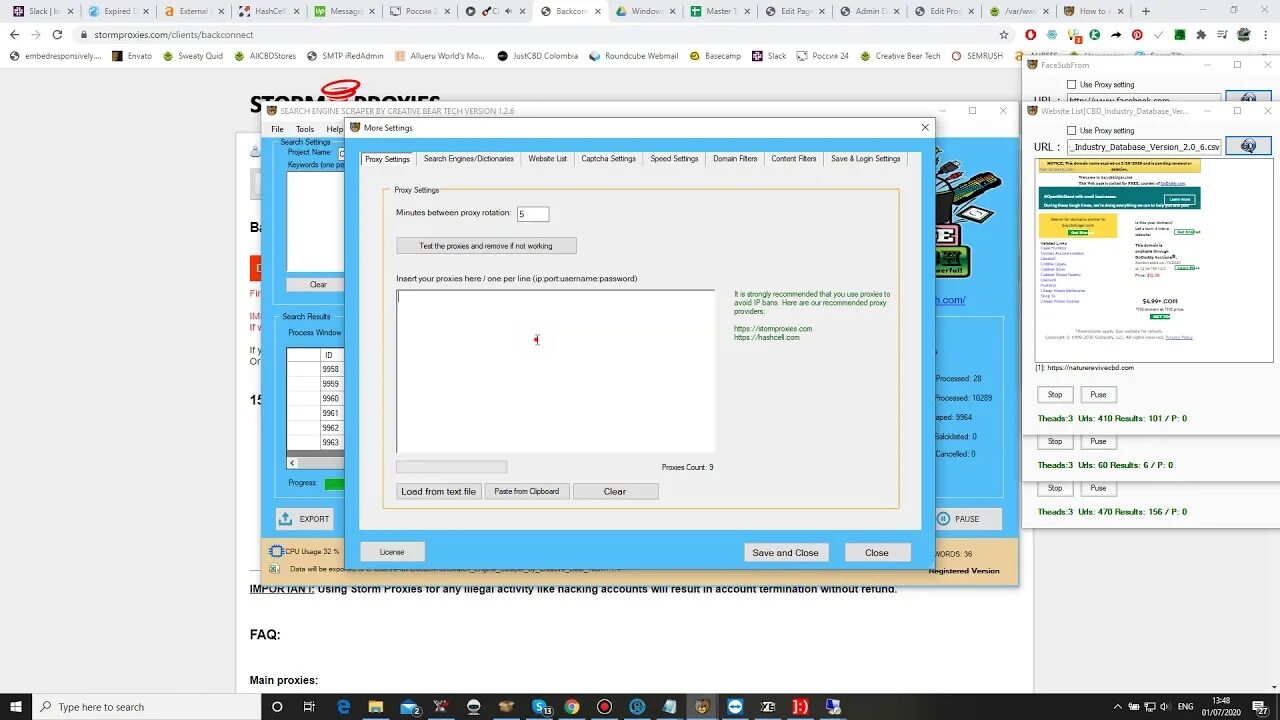Click Stop below naturerevivecbd.com URL

pyautogui.click(x=1054, y=395)
